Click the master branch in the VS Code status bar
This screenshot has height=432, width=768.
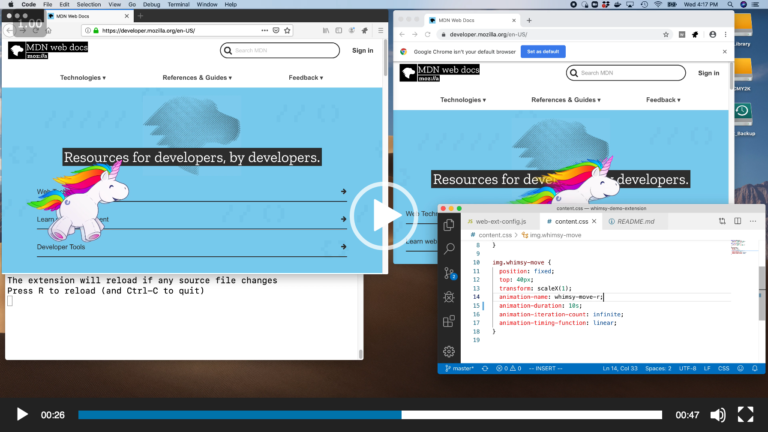click(x=459, y=368)
